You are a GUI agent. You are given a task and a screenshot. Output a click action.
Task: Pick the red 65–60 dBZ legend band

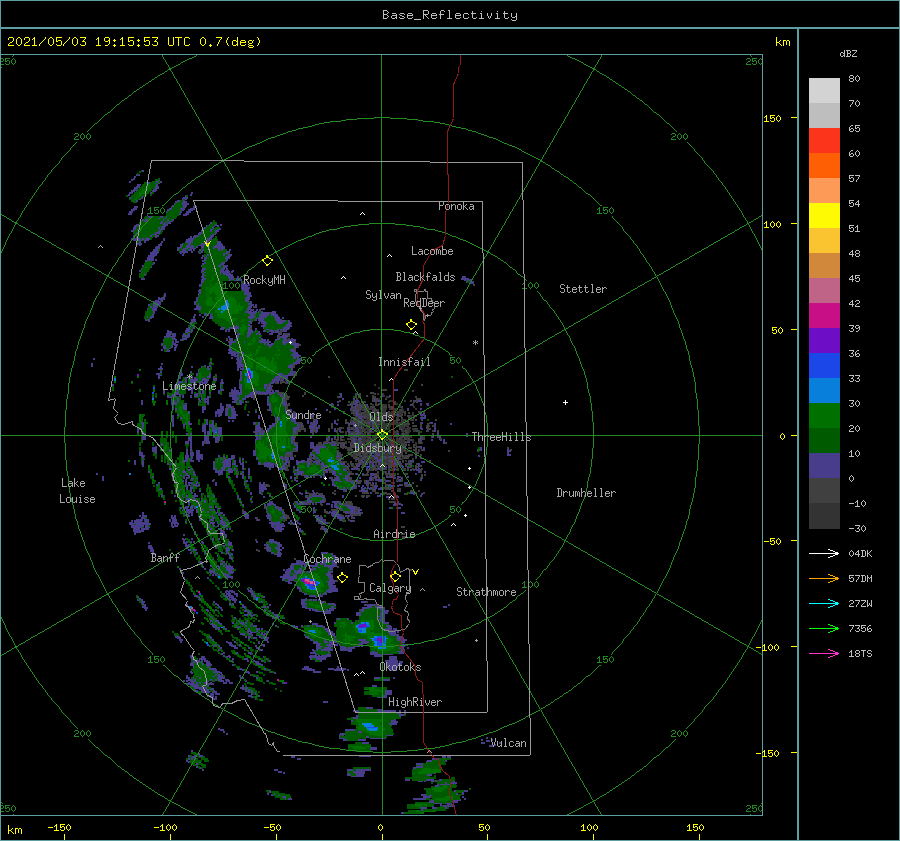point(824,141)
